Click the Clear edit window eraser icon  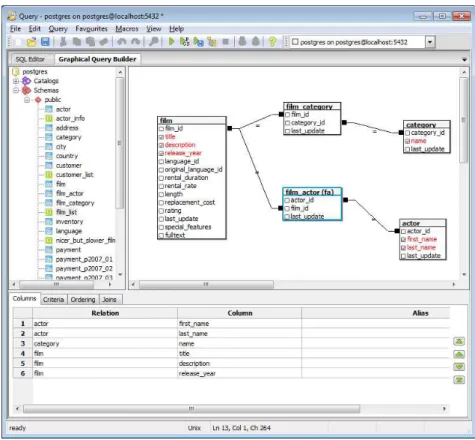pyautogui.click(x=104, y=42)
